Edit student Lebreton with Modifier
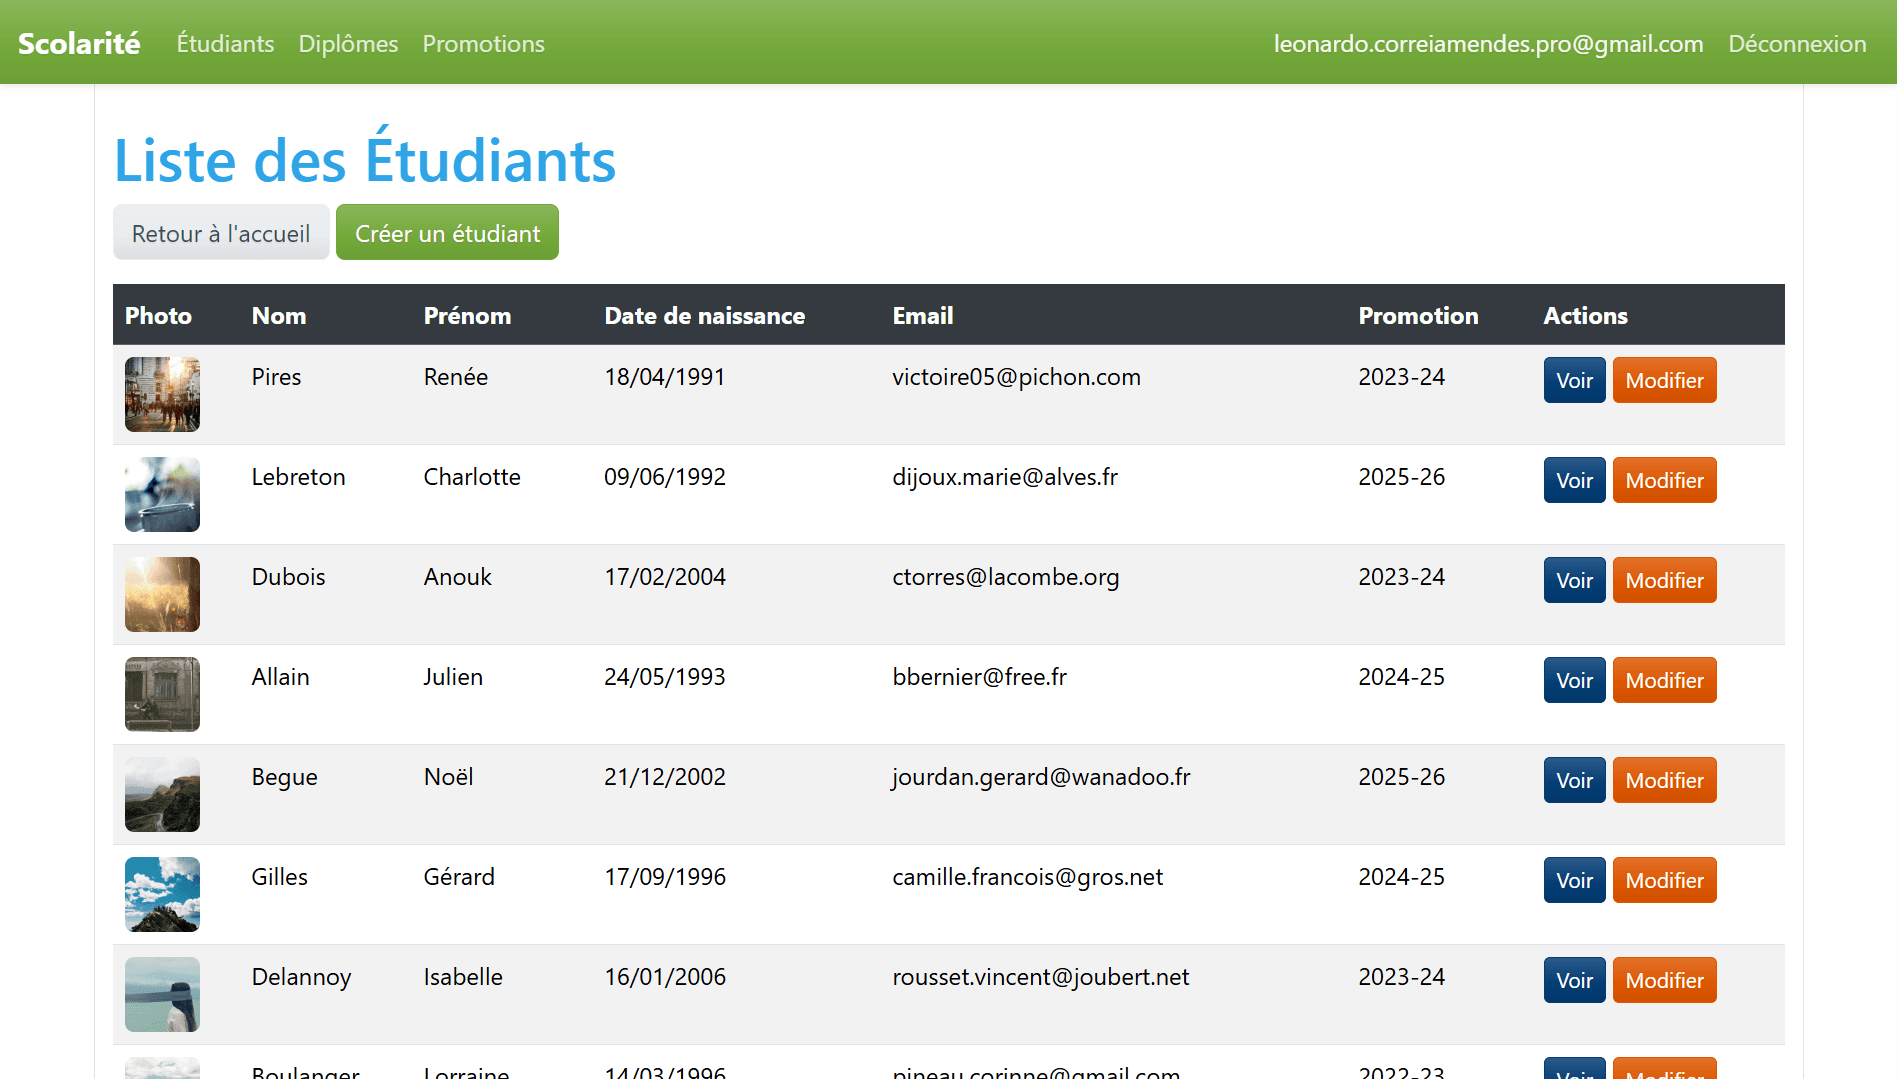This screenshot has width=1899, height=1079. 1664,480
